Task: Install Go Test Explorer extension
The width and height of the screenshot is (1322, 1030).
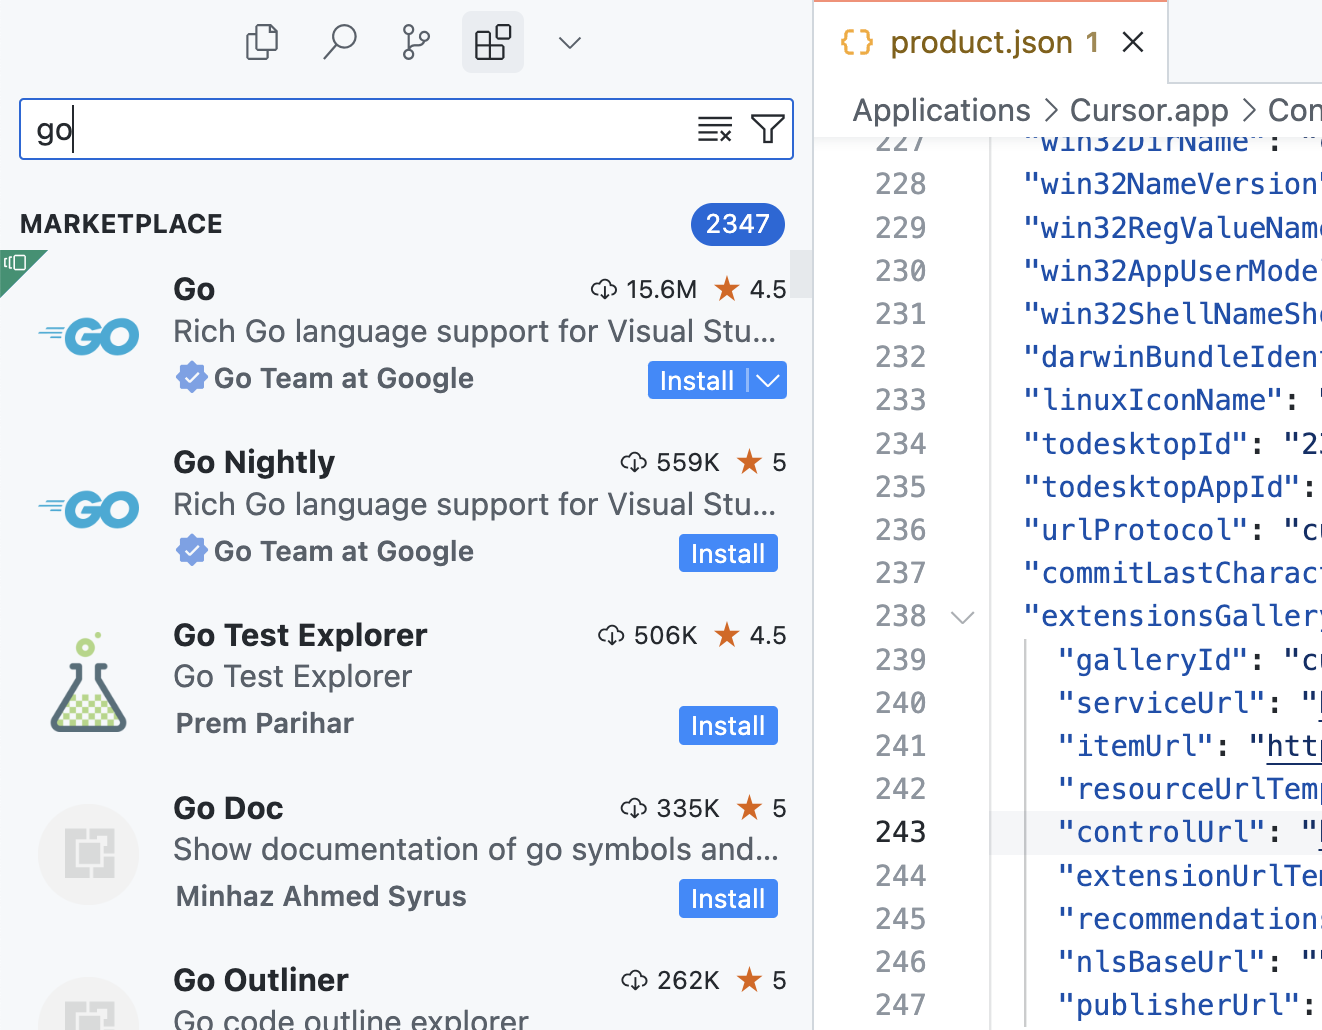Action: (727, 726)
